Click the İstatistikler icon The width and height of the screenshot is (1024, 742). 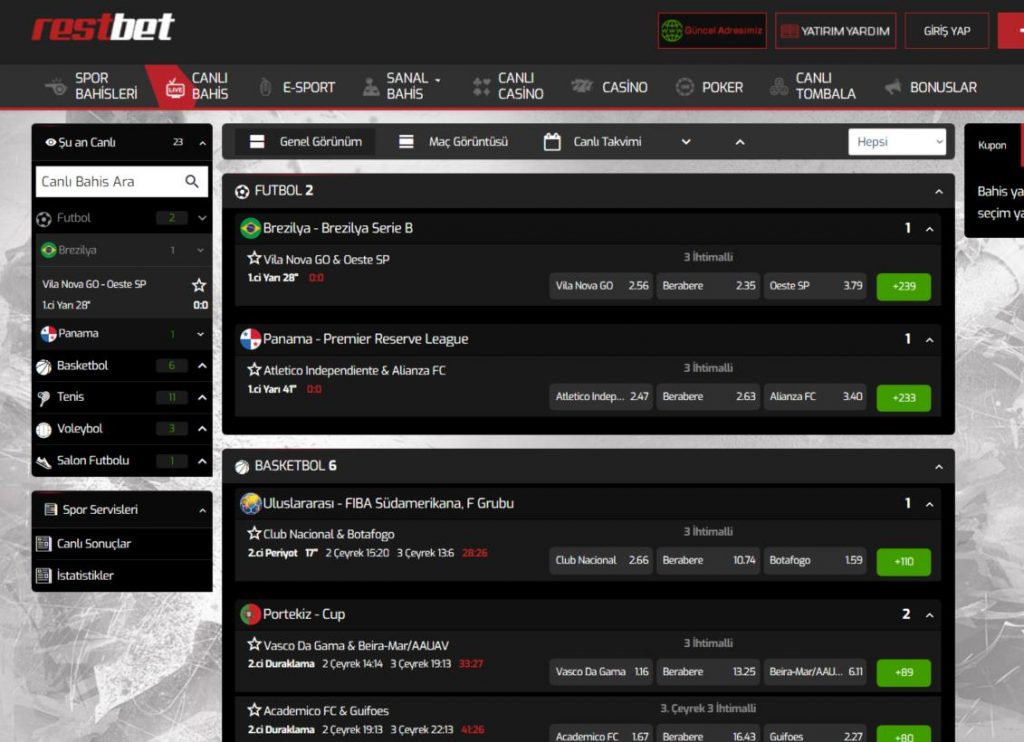click(x=44, y=575)
